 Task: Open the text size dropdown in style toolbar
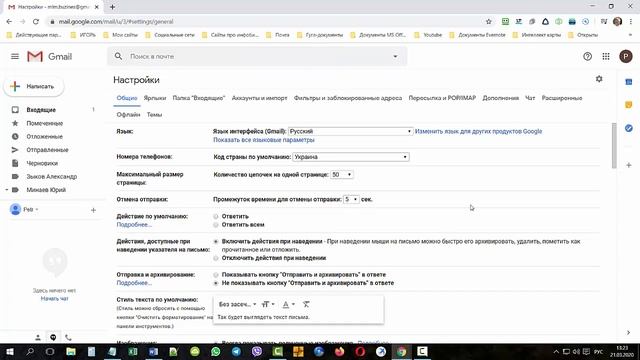(x=268, y=304)
